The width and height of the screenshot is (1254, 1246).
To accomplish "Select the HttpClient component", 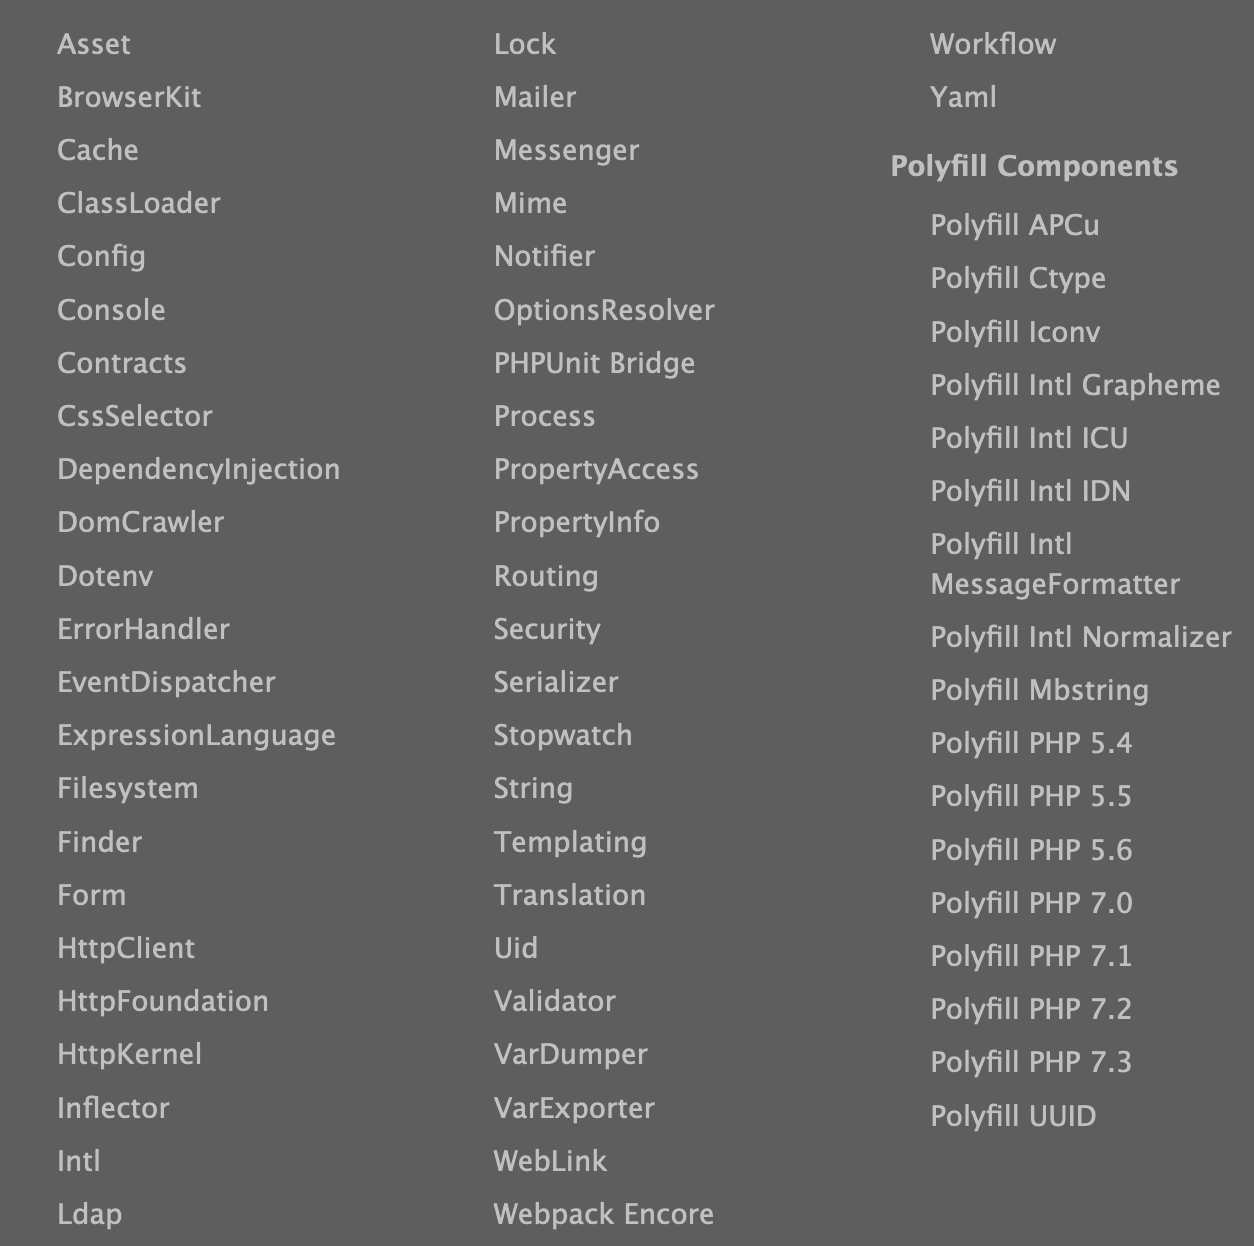I will (x=126, y=948).
